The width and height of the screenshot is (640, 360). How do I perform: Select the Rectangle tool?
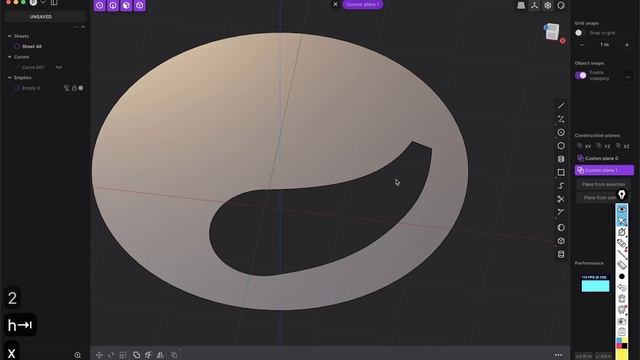tap(561, 172)
